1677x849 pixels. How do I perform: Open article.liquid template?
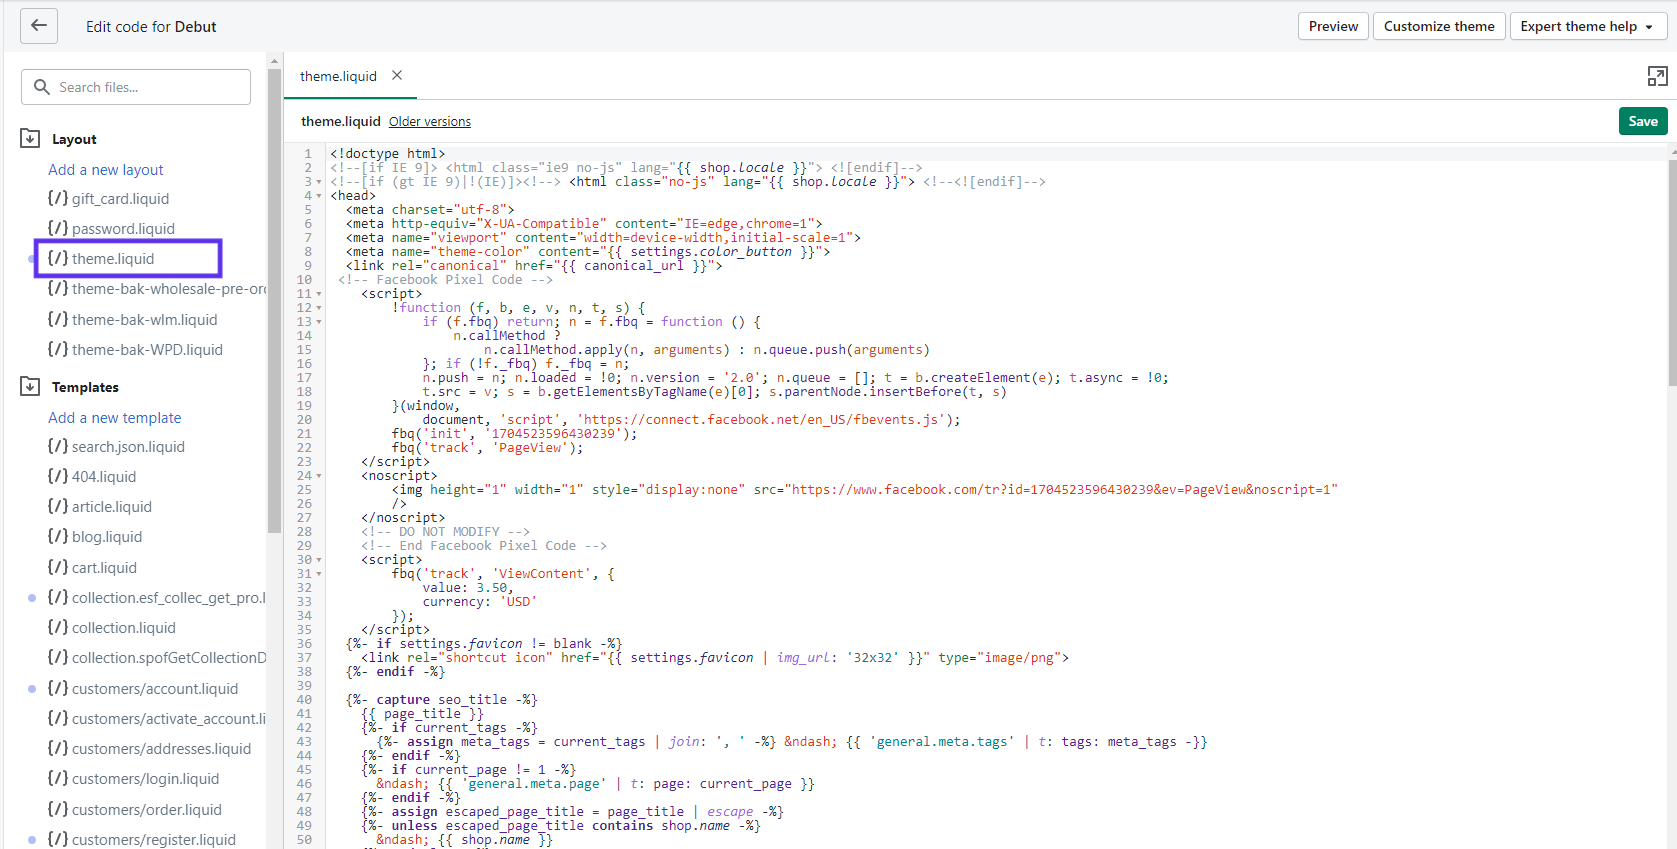(x=99, y=507)
